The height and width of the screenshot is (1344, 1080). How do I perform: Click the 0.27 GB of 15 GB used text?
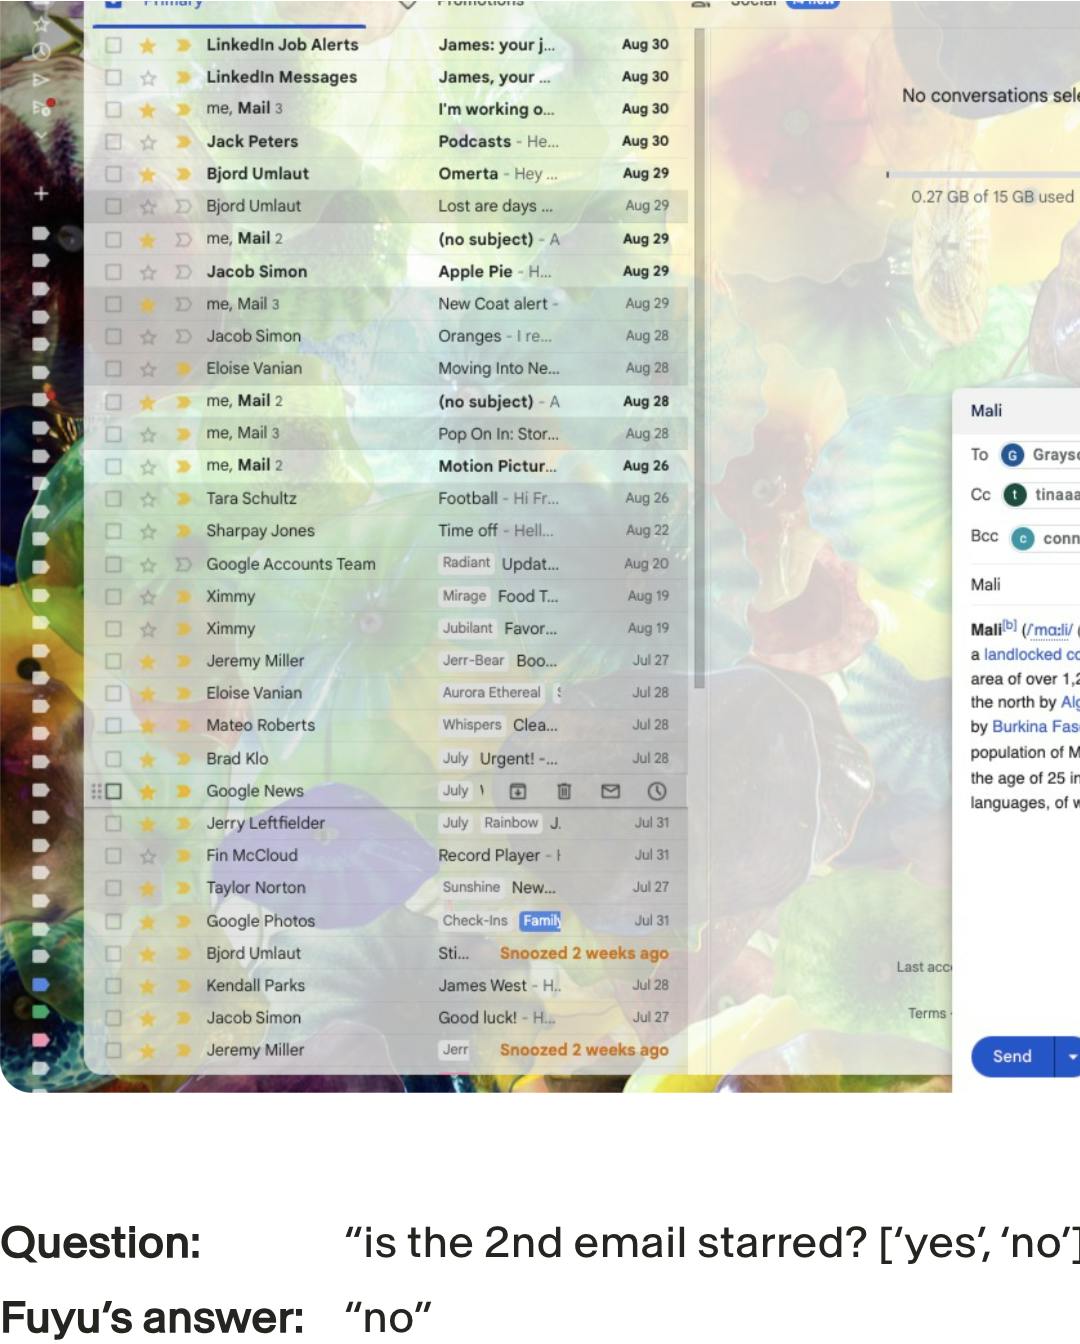click(992, 197)
